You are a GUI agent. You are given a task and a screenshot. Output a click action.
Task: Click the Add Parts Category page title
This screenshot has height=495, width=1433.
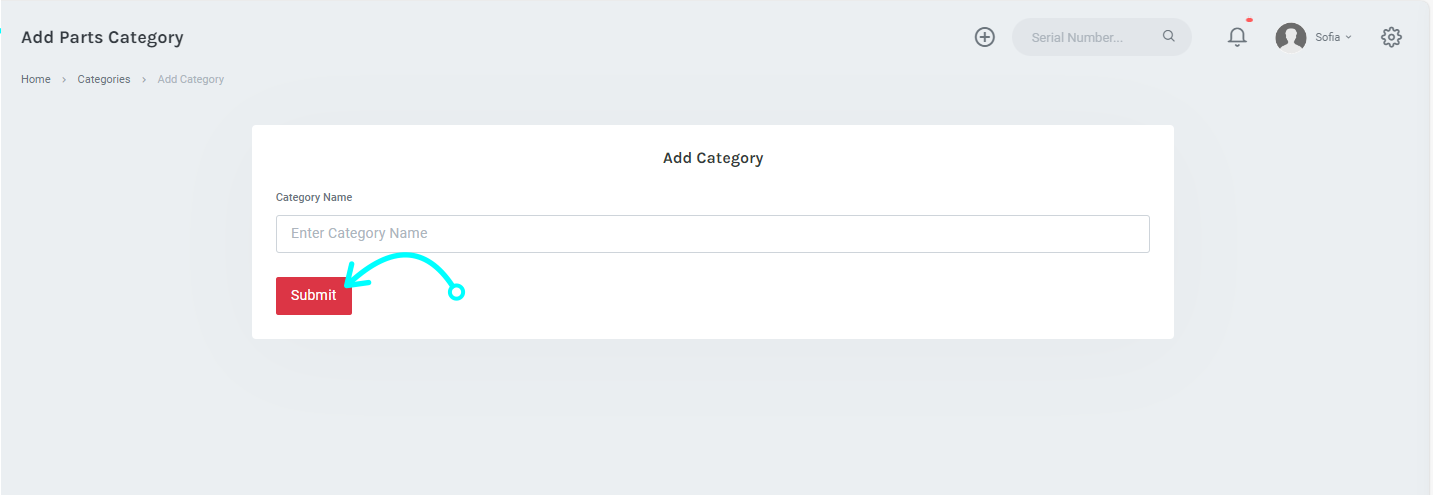coord(102,38)
